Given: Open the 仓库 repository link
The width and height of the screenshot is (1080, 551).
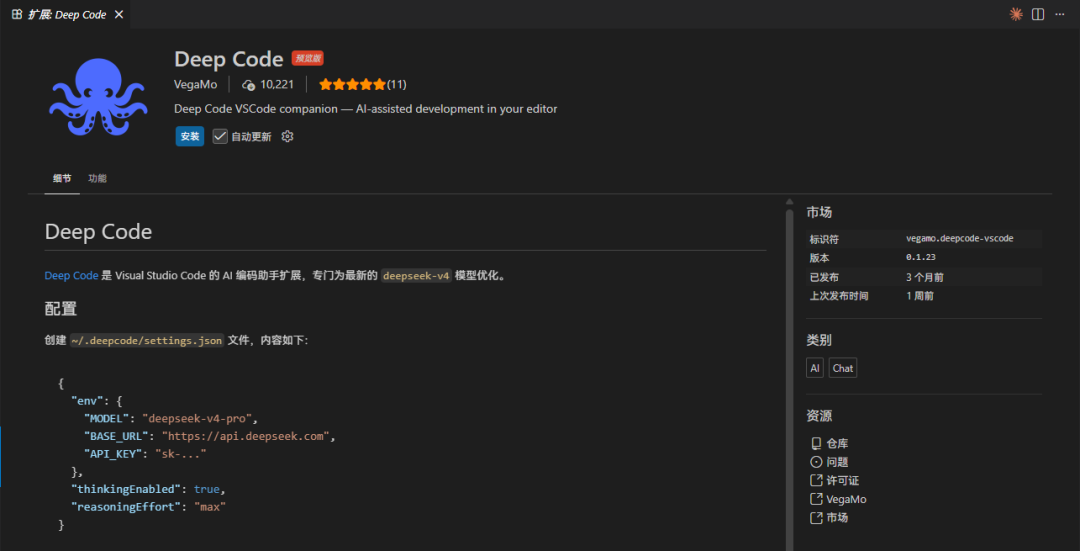Looking at the screenshot, I should [837, 444].
